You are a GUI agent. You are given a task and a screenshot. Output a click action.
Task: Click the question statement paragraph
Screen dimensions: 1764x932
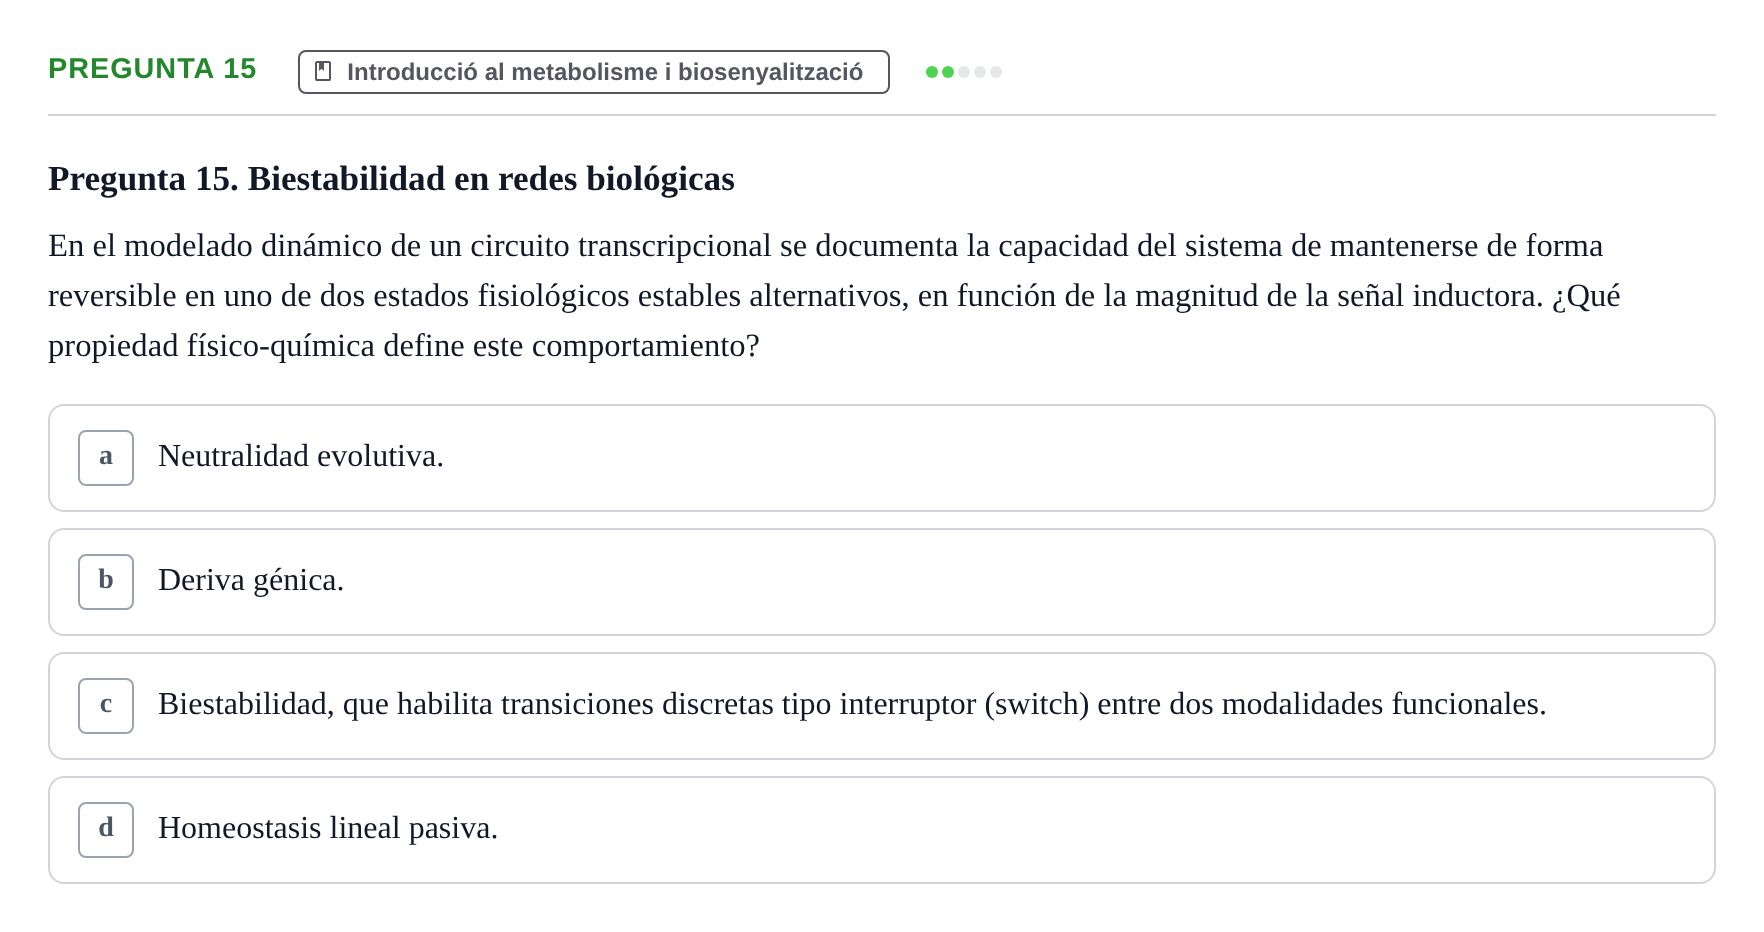point(834,296)
